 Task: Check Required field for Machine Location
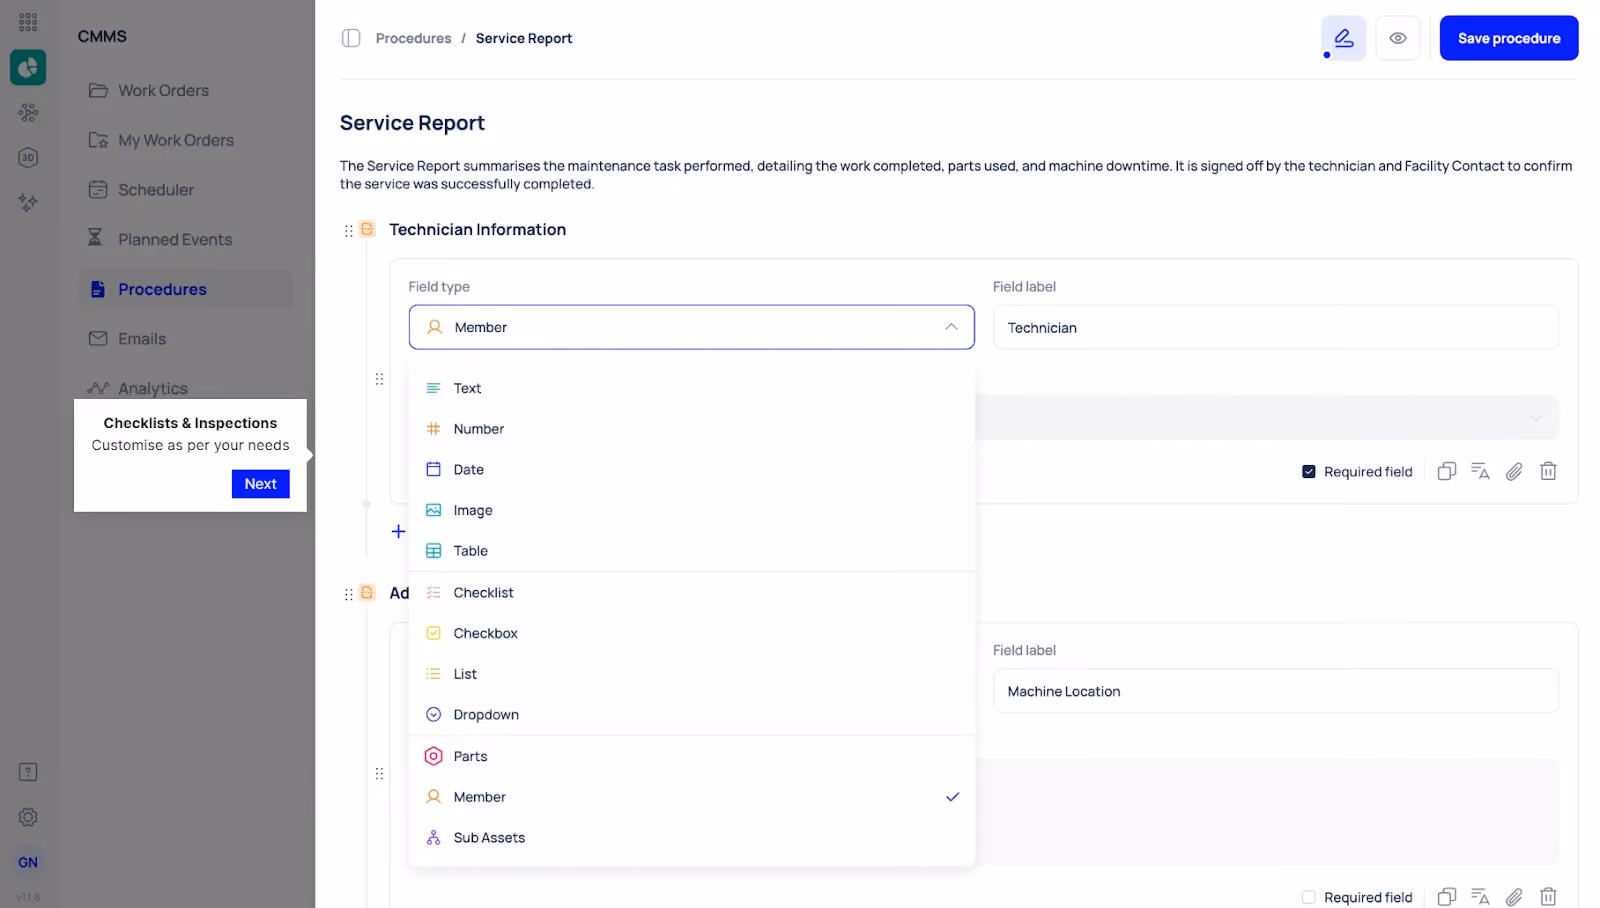(1309, 897)
